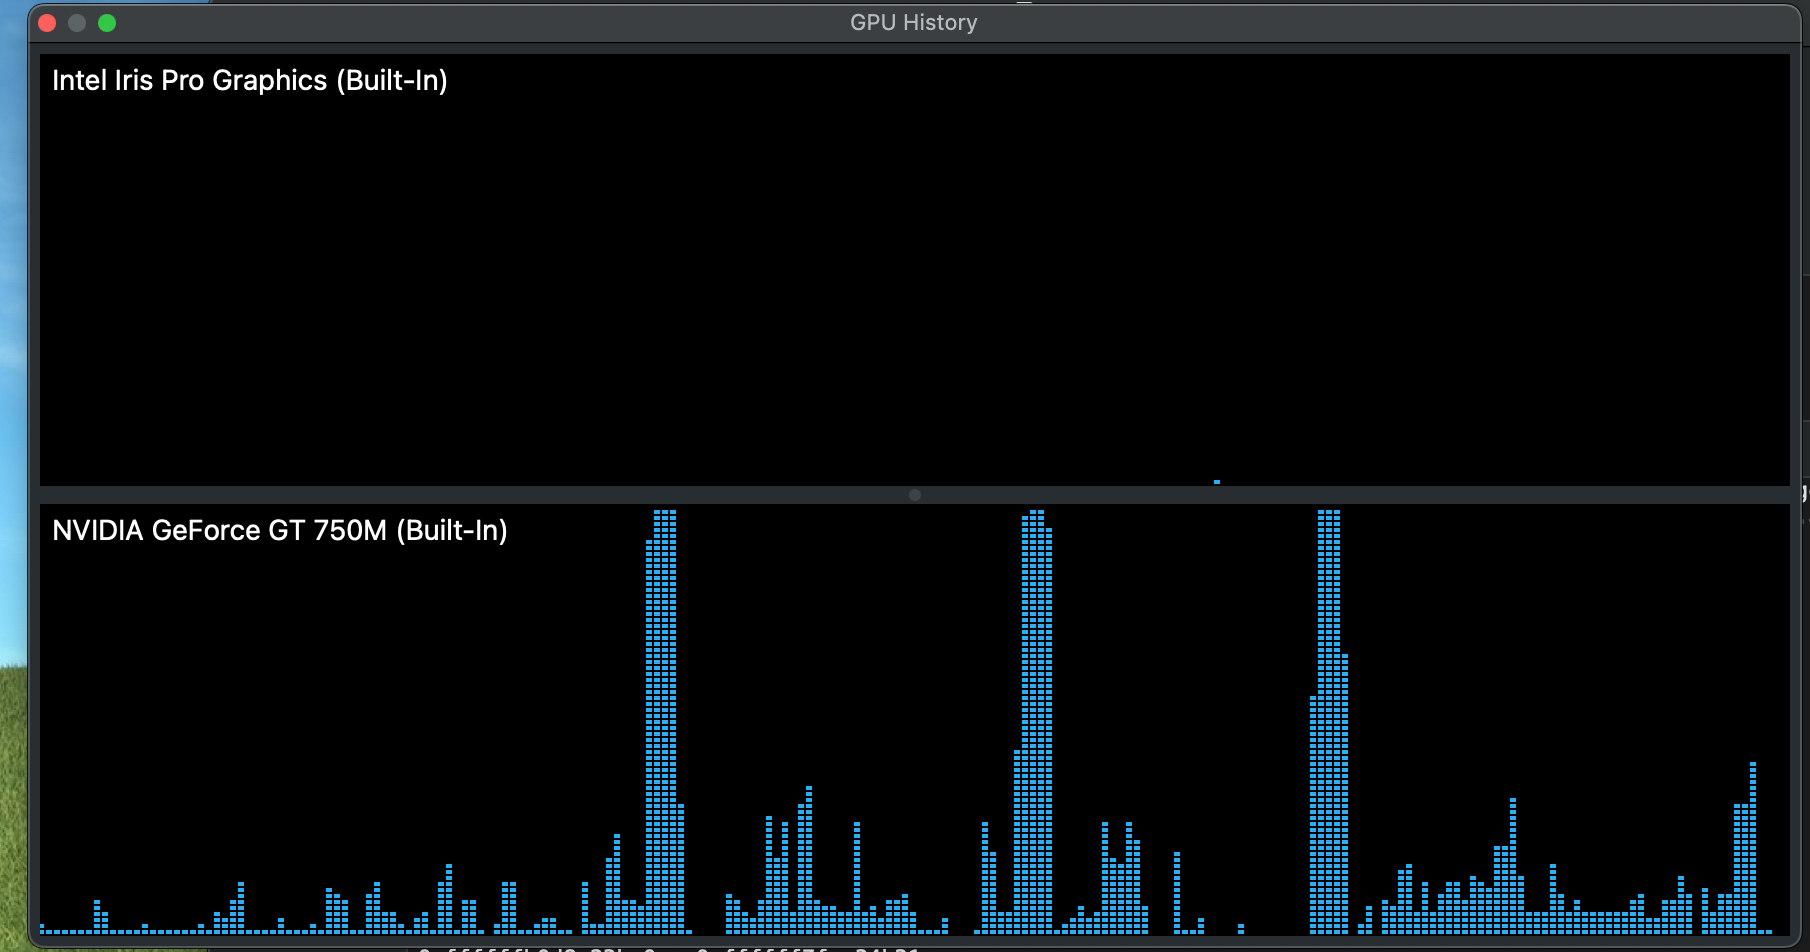
Task: Close the GPU History window
Action: click(47, 23)
